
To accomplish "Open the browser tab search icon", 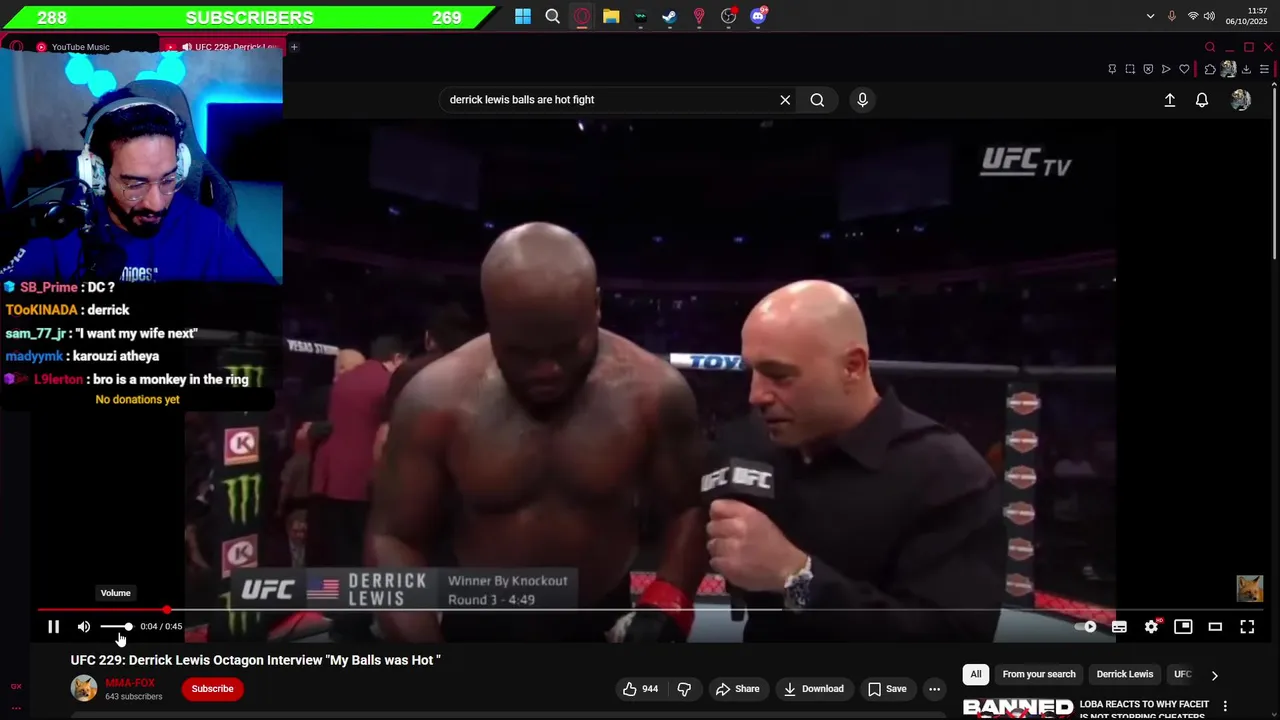I will [1210, 47].
